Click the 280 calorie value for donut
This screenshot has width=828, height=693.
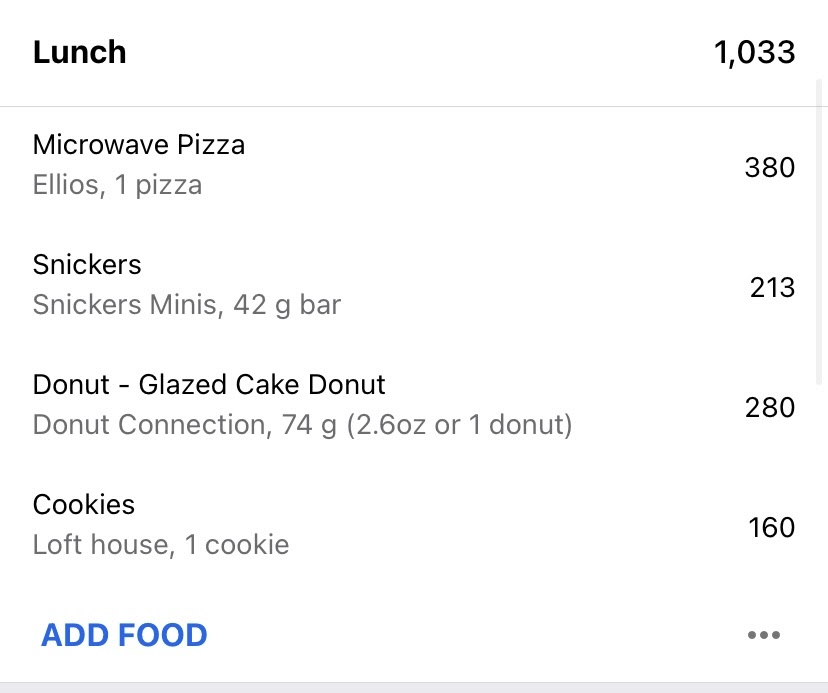coord(770,408)
